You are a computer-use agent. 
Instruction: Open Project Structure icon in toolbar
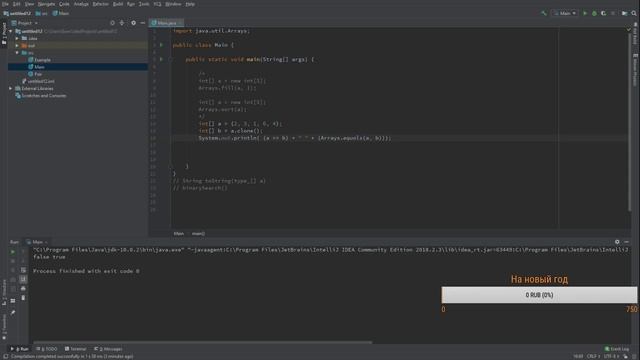click(x=624, y=13)
